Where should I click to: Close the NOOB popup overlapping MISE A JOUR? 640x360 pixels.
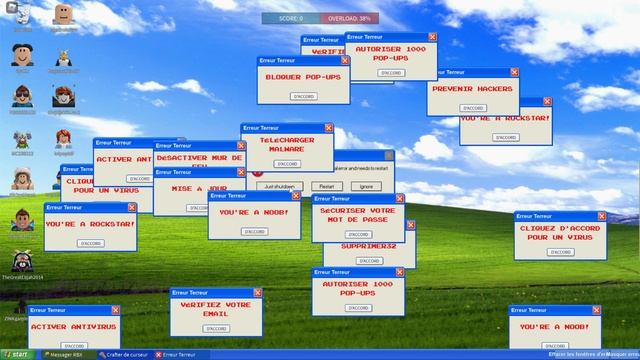coord(296,196)
